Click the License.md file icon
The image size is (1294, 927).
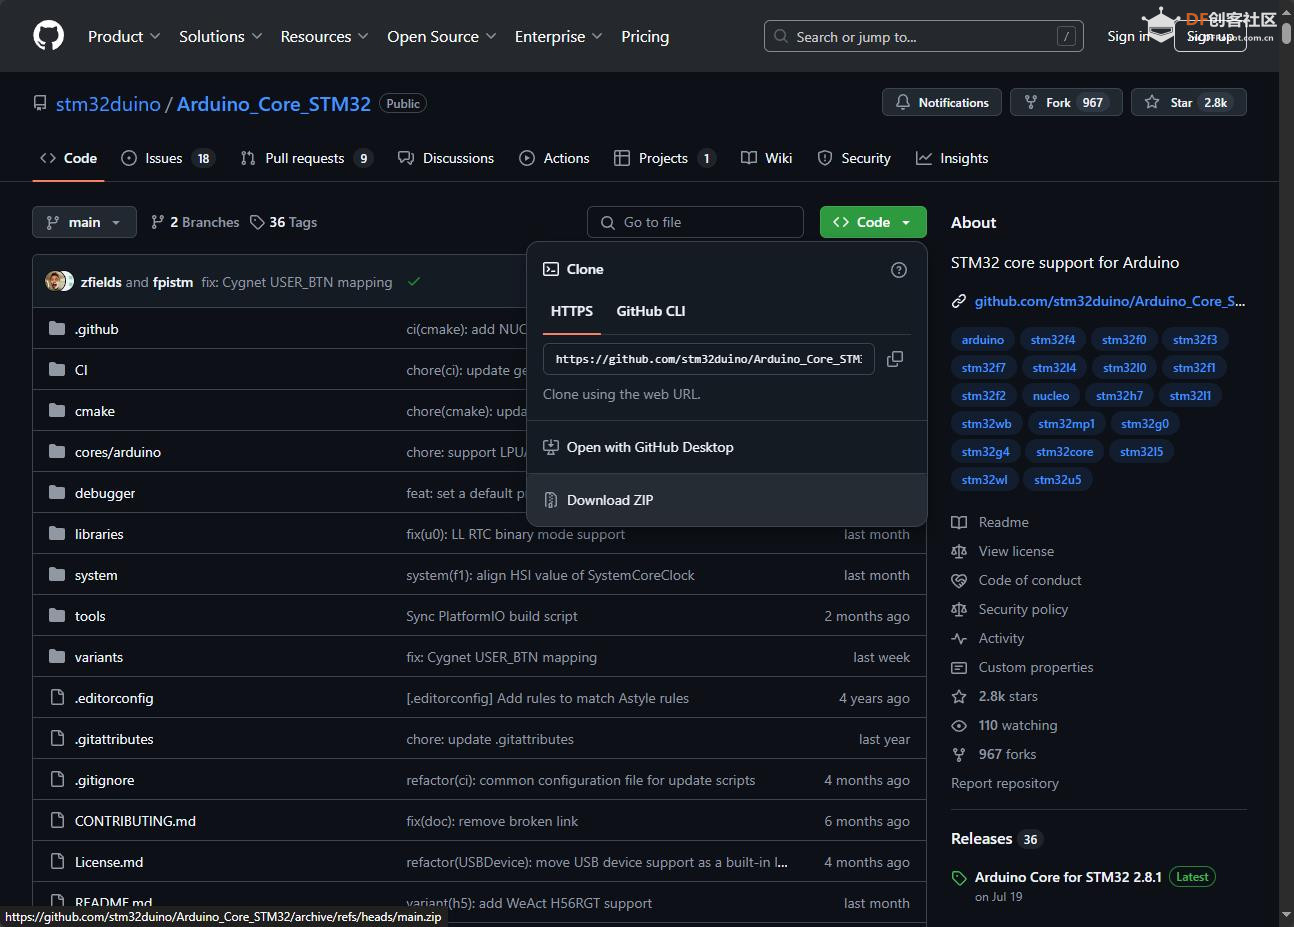[57, 862]
